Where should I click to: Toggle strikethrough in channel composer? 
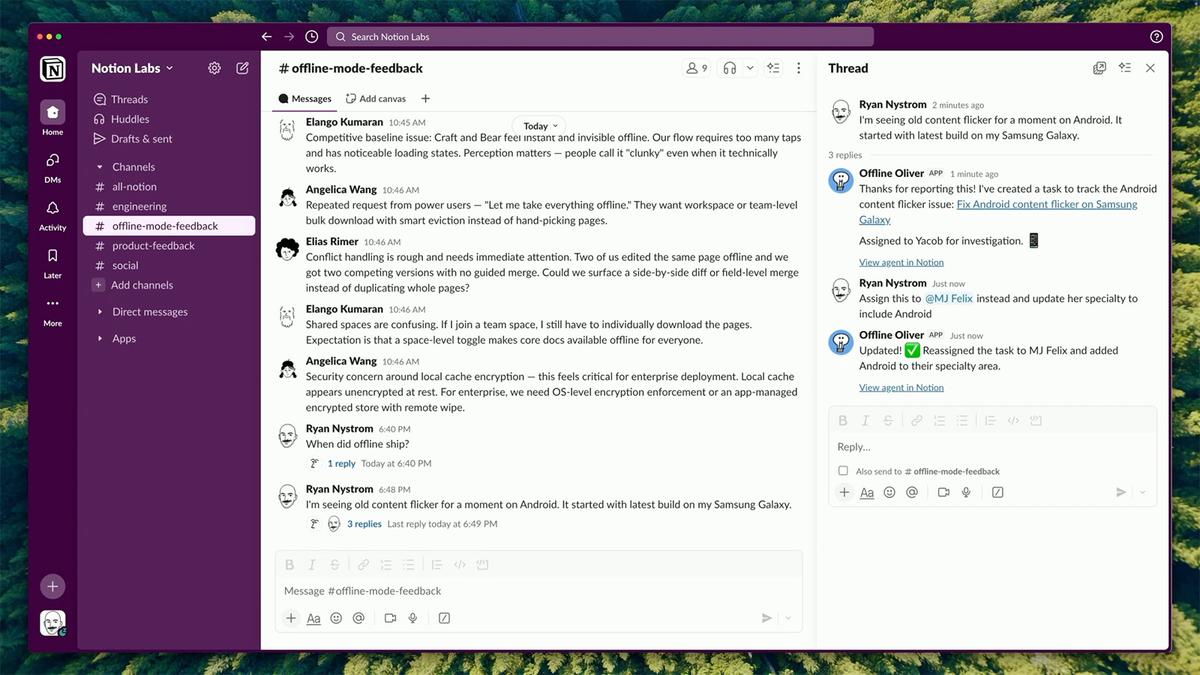(x=335, y=564)
